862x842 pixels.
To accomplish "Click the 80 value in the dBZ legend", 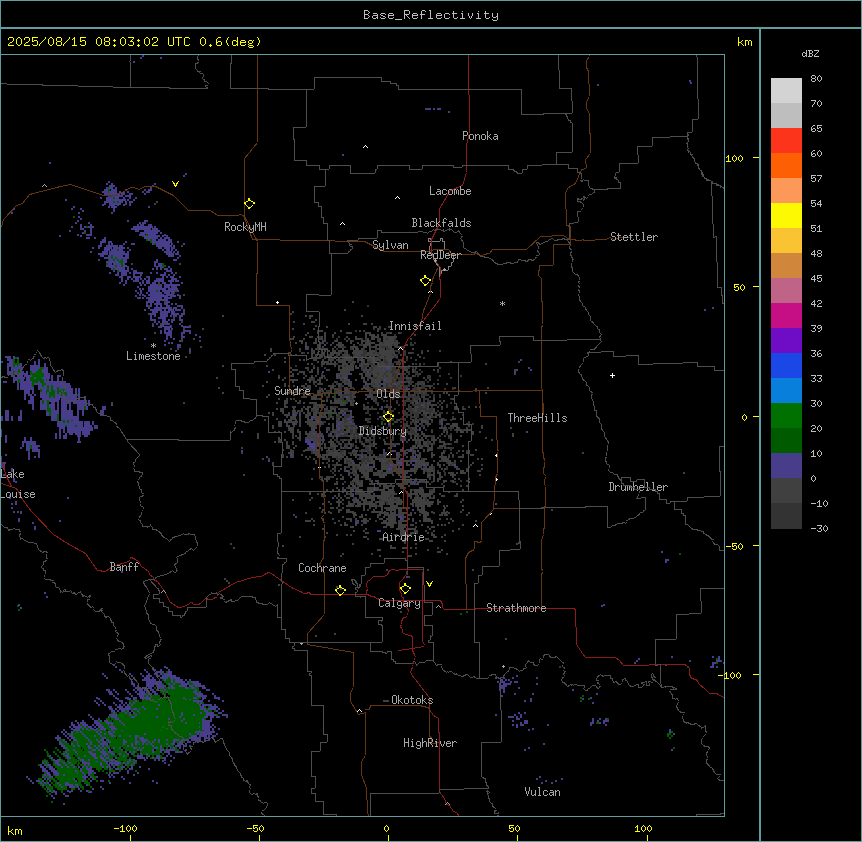I will (x=816, y=79).
